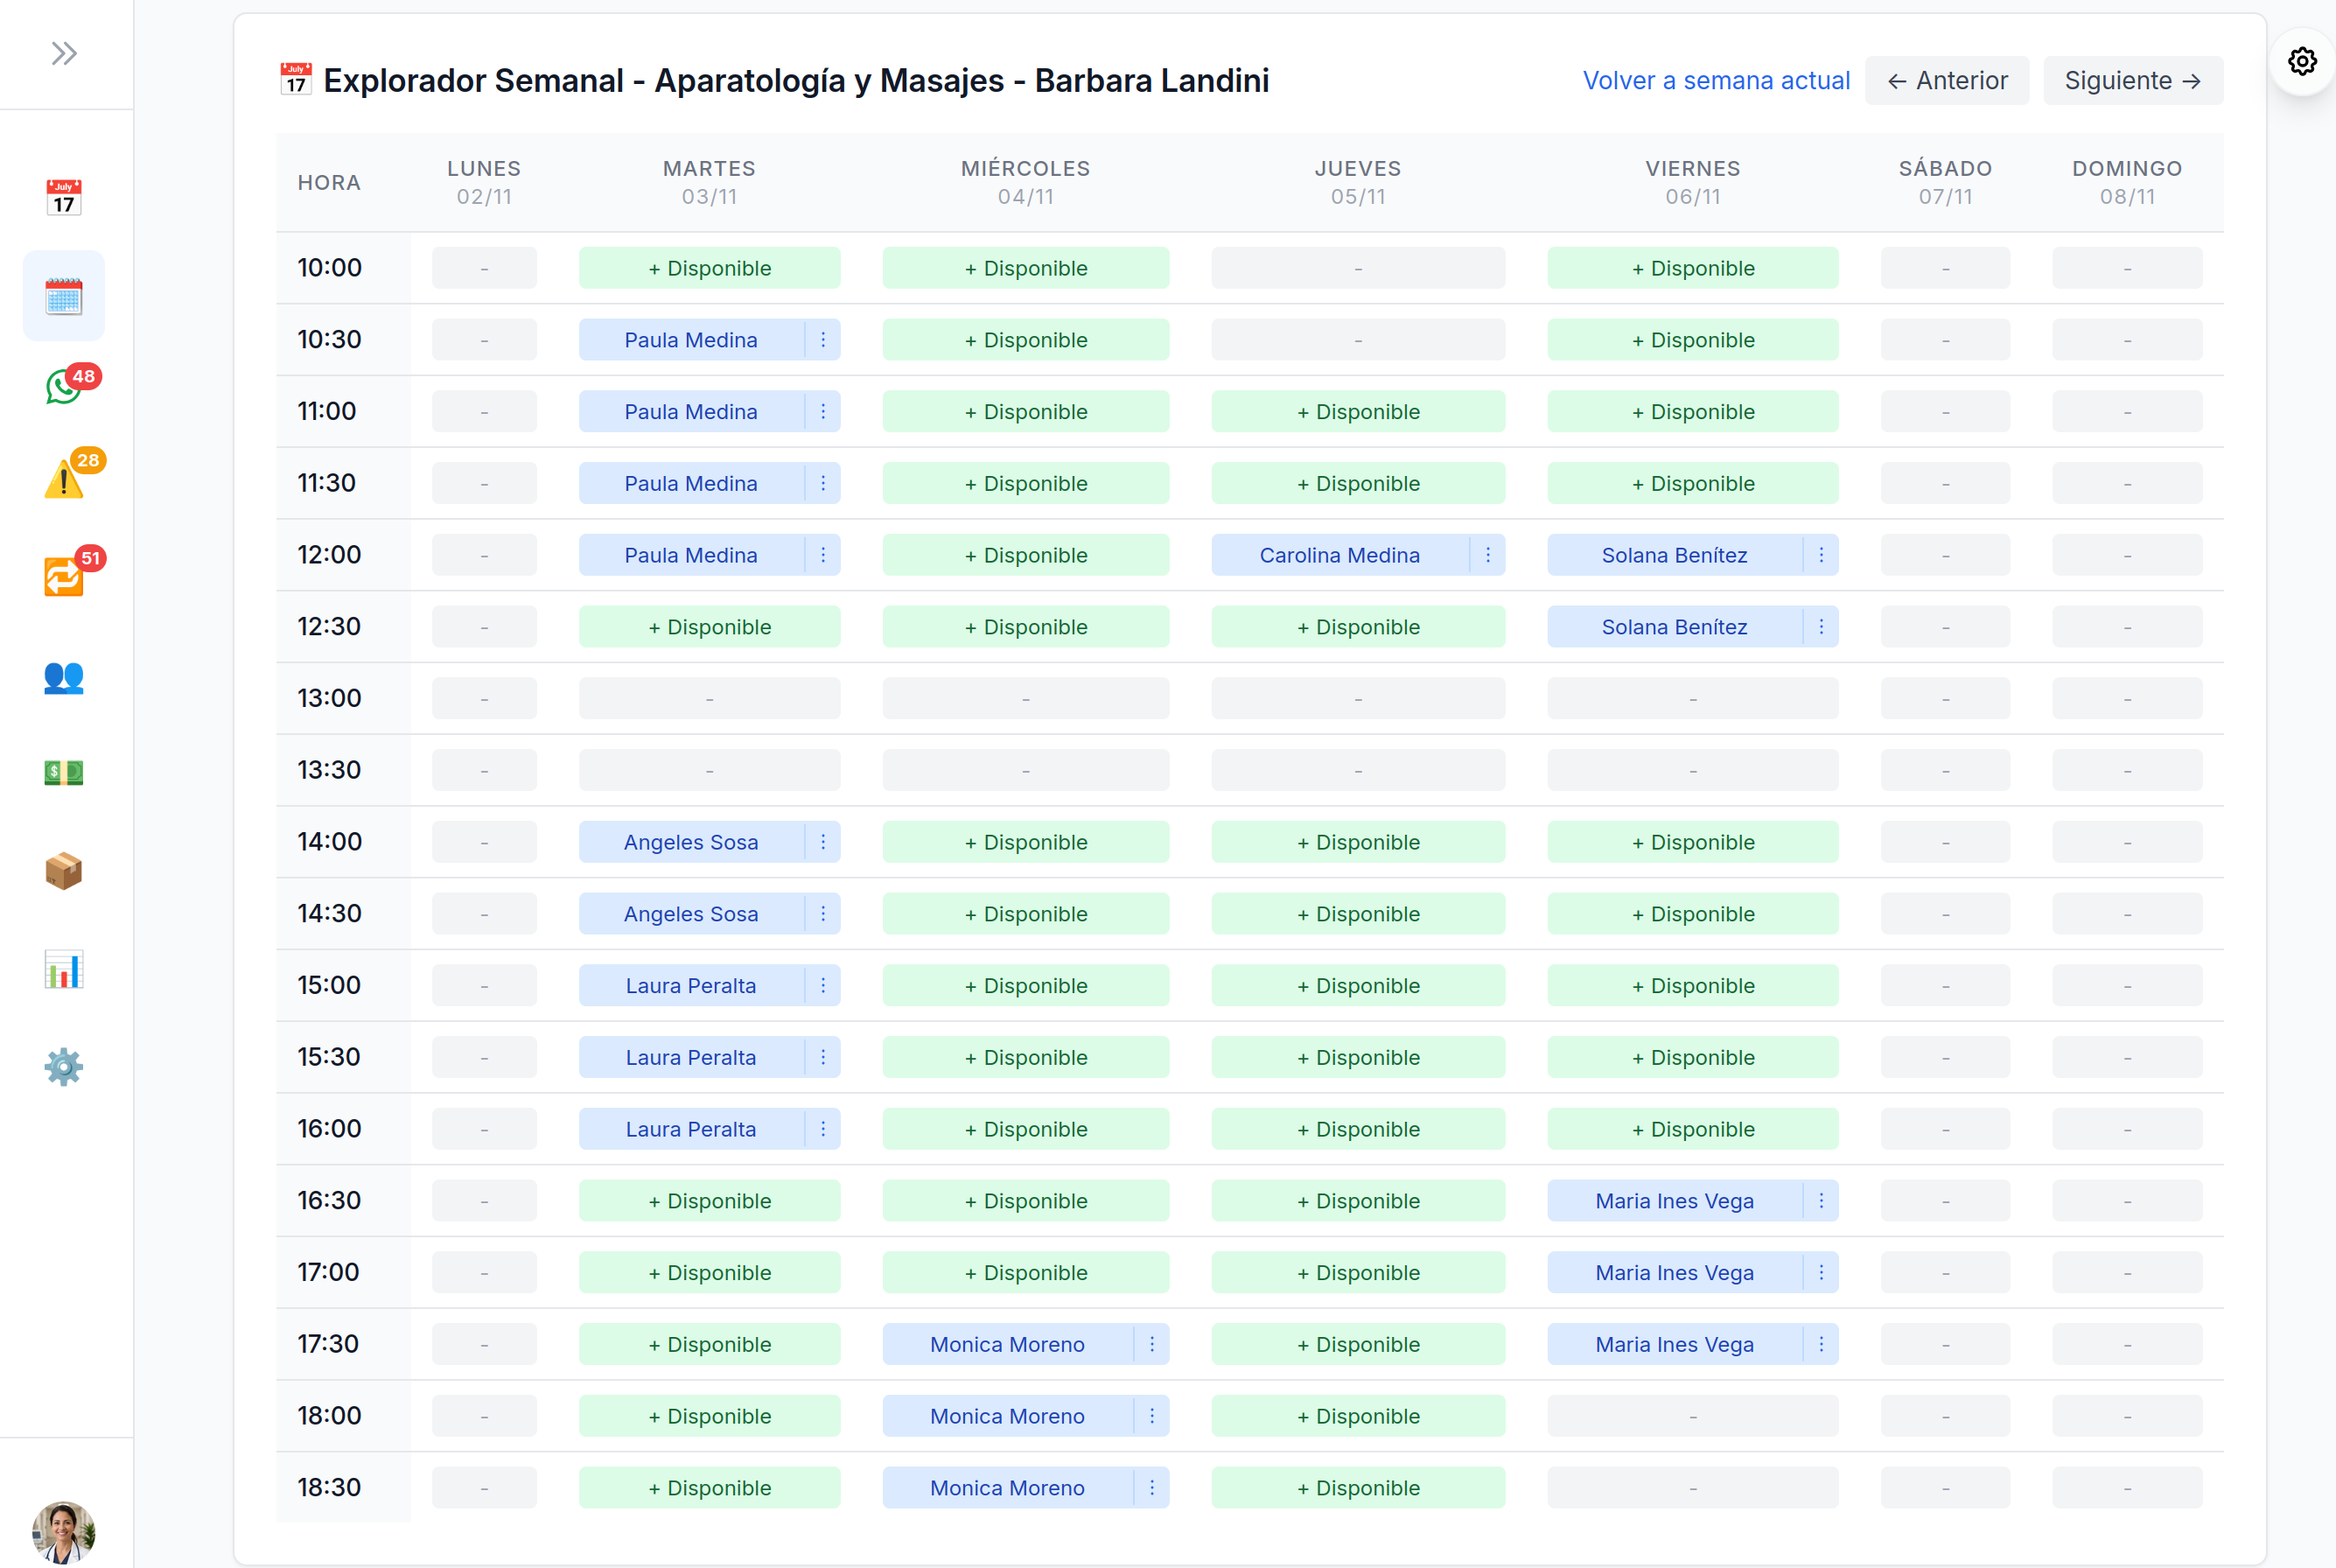
Task: Book the Tuesday 16:30 Disponible slot
Action: (x=710, y=1201)
